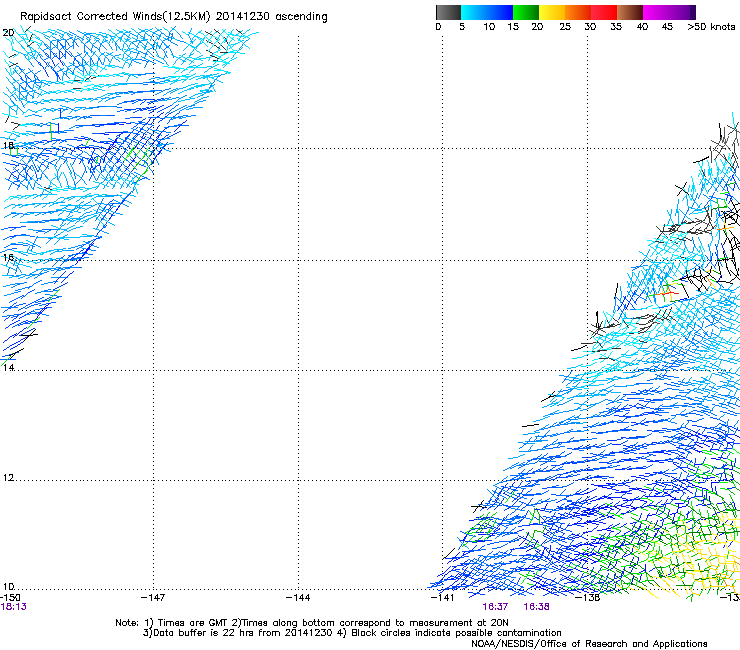The height and width of the screenshot is (650, 740).
Task: Click the '25' legend scale label
Action: click(x=565, y=27)
